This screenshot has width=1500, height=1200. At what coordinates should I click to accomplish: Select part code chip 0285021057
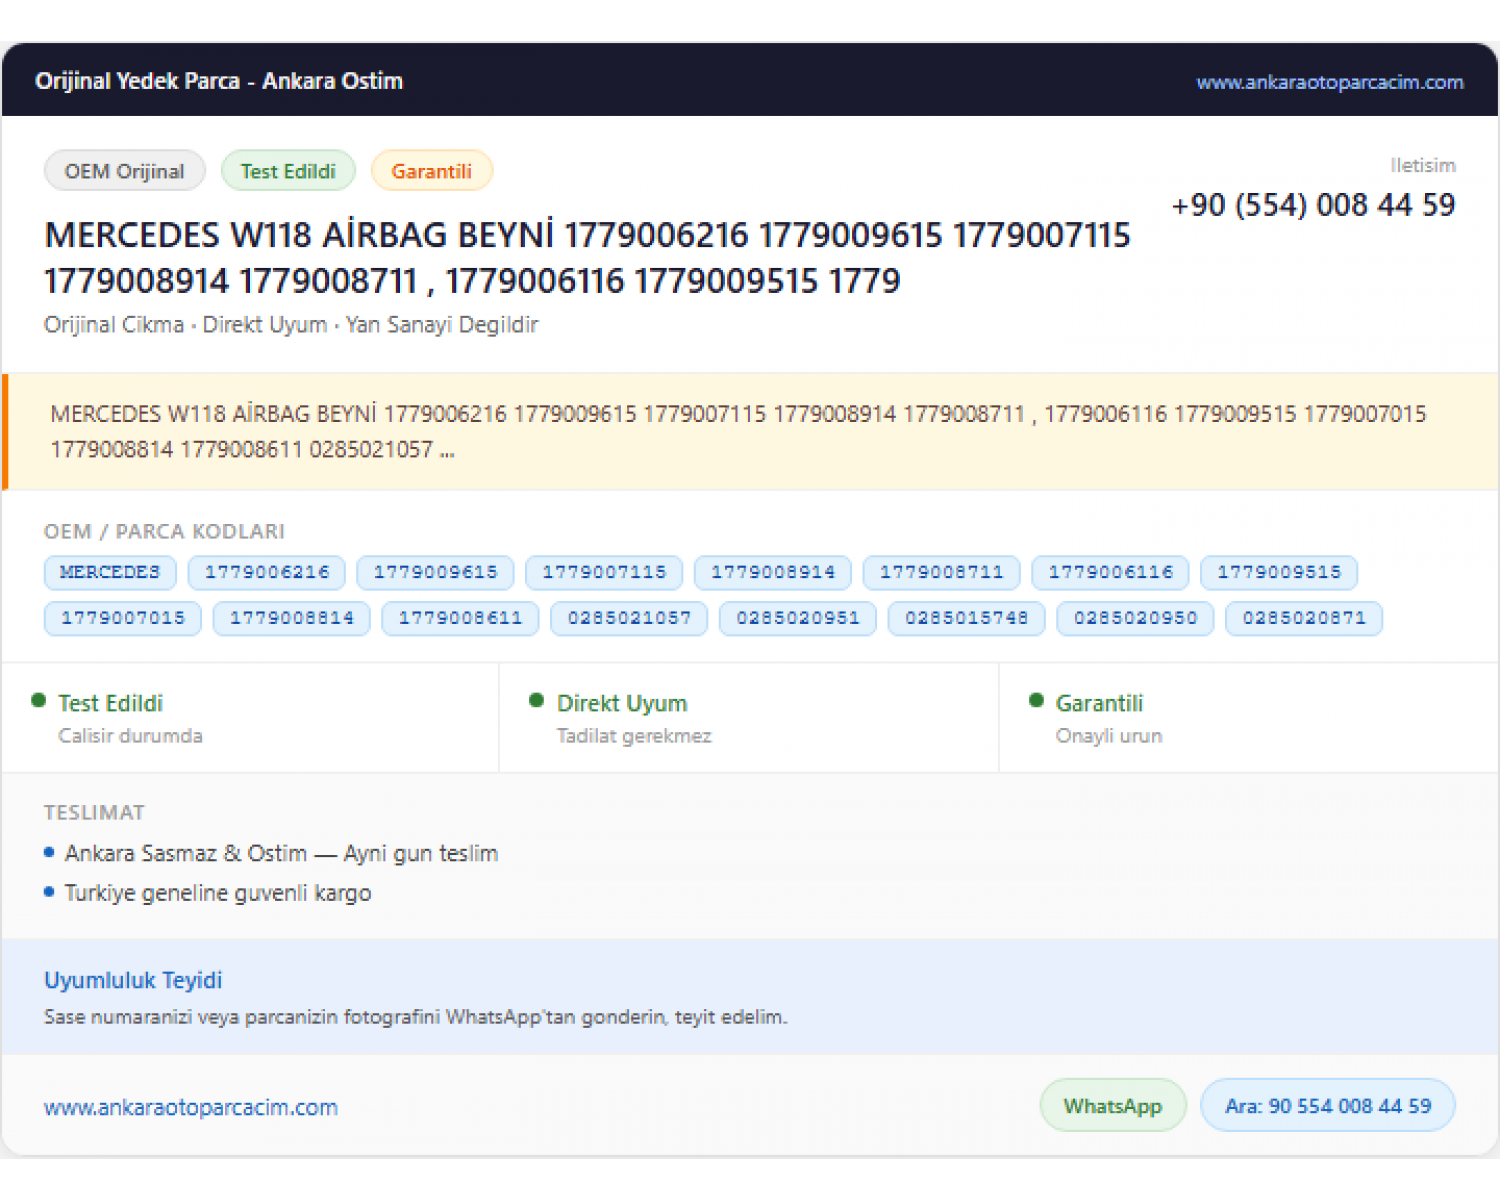coord(629,618)
